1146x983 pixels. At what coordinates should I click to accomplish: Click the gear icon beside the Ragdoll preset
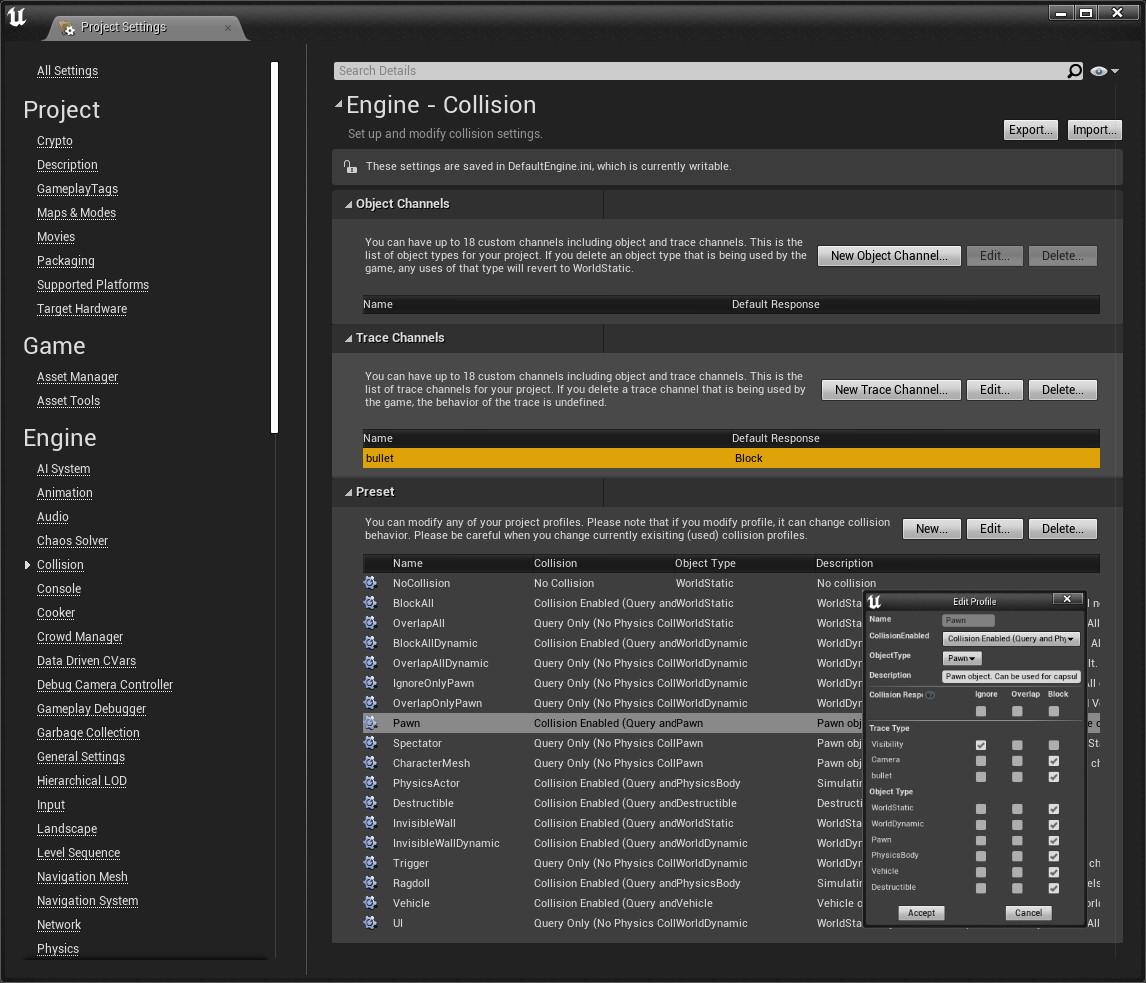point(370,883)
